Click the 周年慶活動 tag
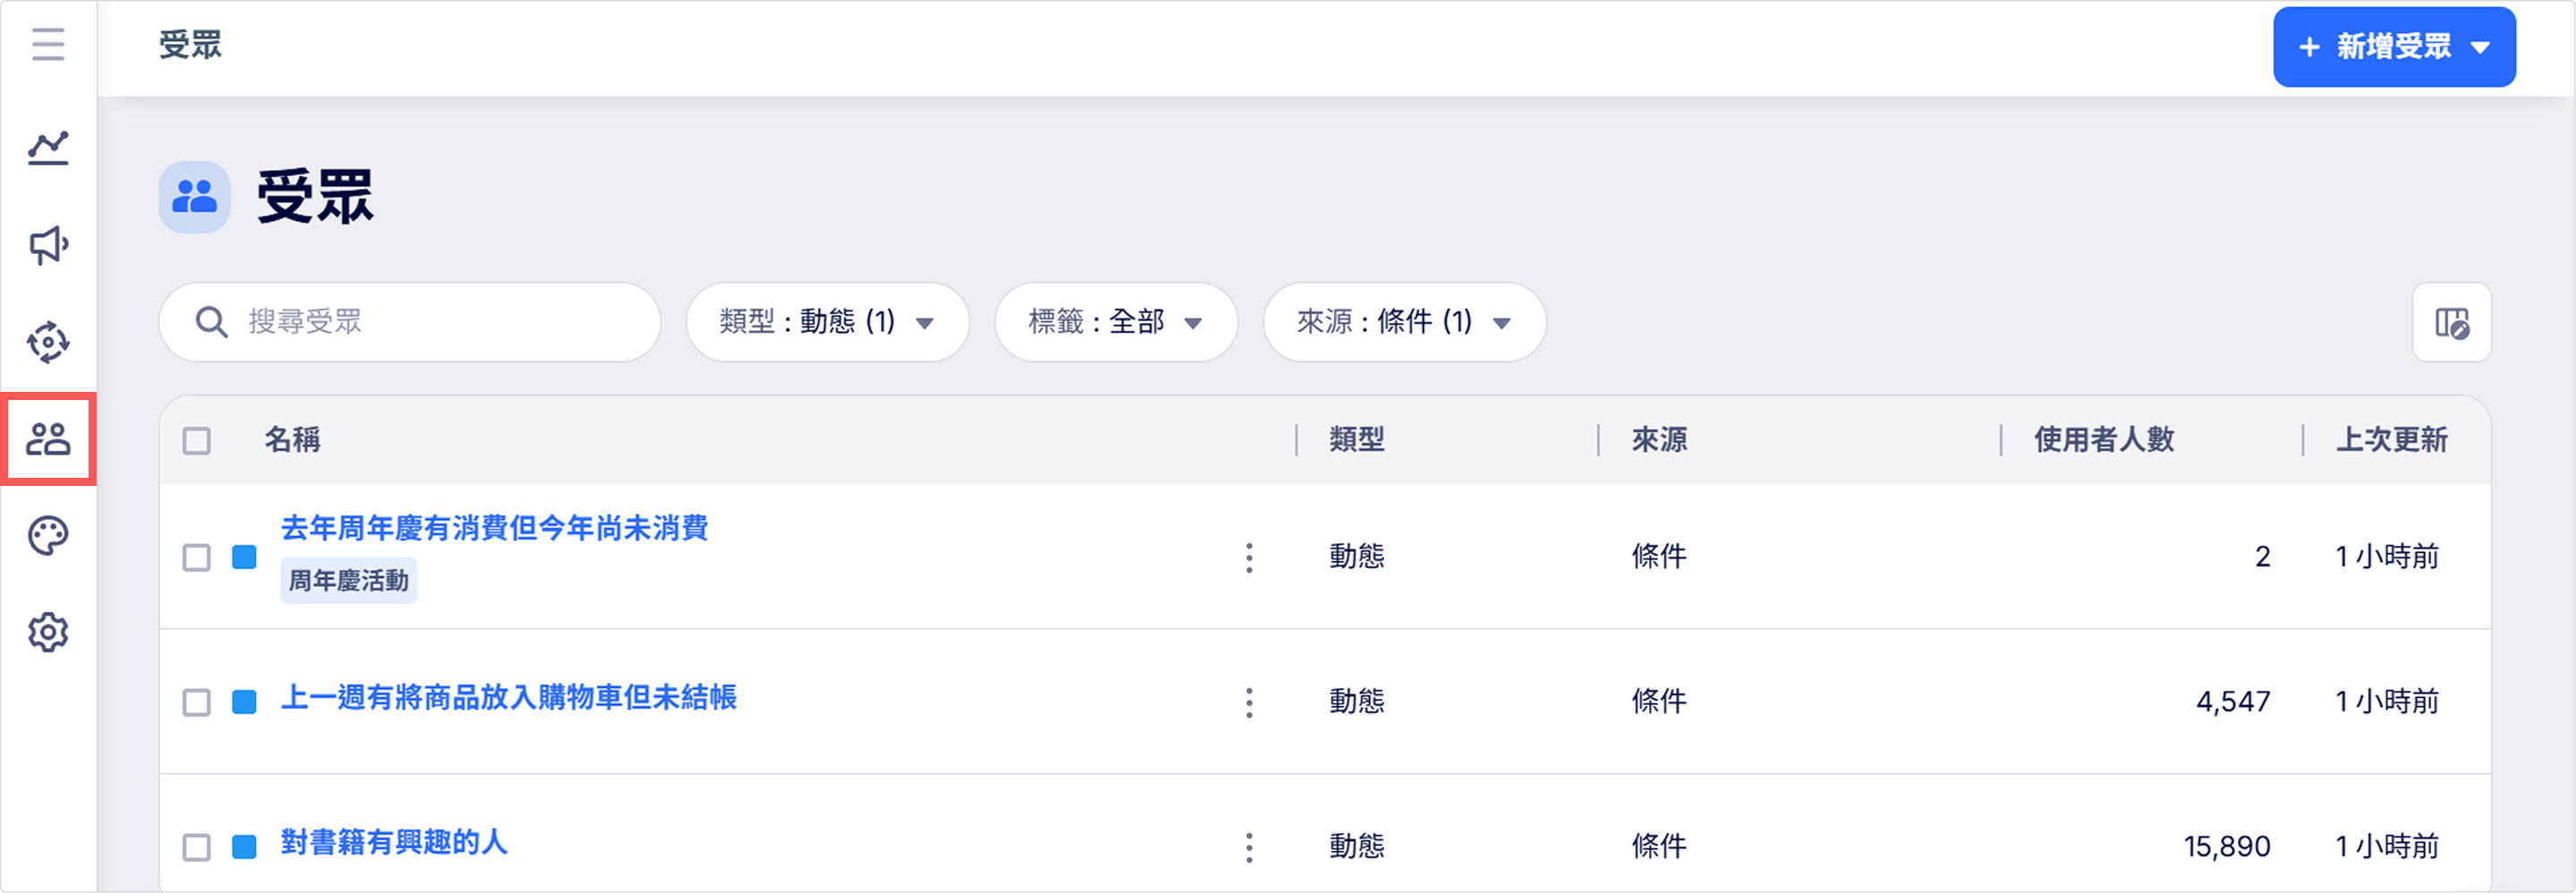 pos(349,581)
